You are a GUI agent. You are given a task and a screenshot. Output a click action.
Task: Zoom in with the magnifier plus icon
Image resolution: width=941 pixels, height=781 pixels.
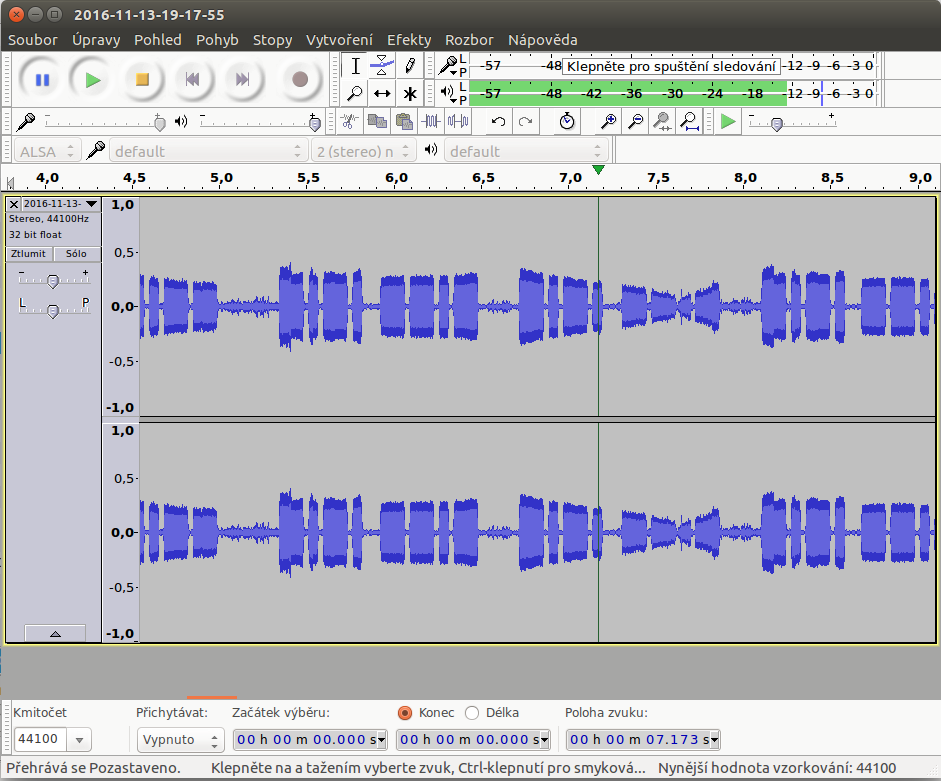(x=608, y=122)
